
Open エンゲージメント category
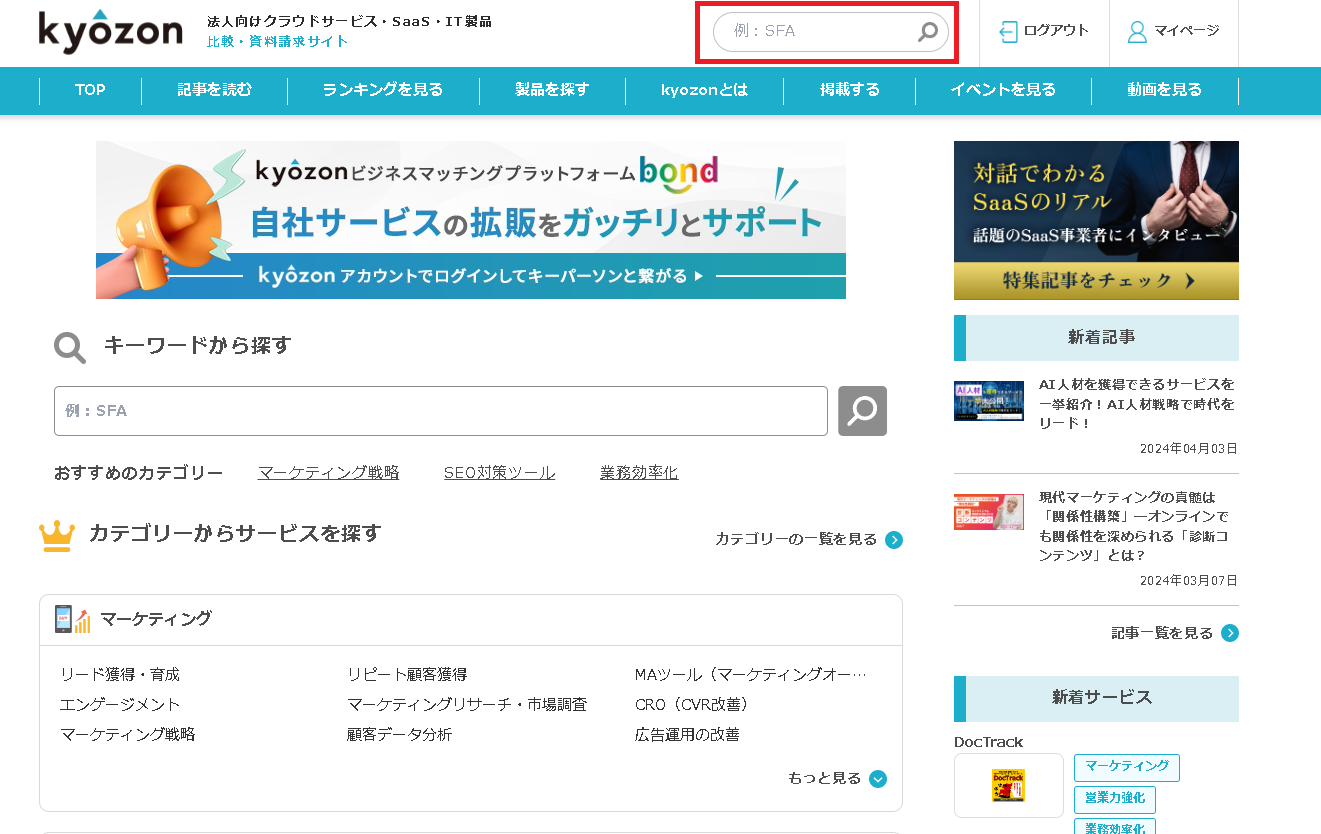[120, 705]
